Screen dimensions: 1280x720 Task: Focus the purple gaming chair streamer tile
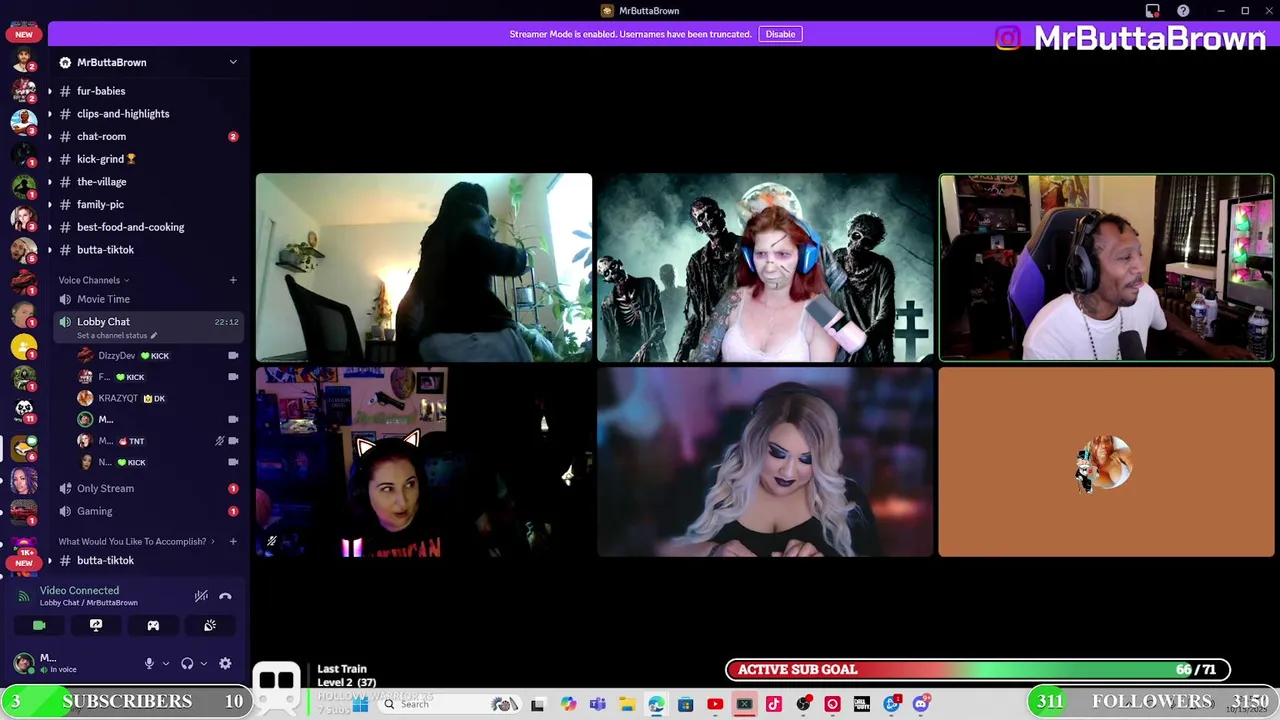coord(1106,267)
